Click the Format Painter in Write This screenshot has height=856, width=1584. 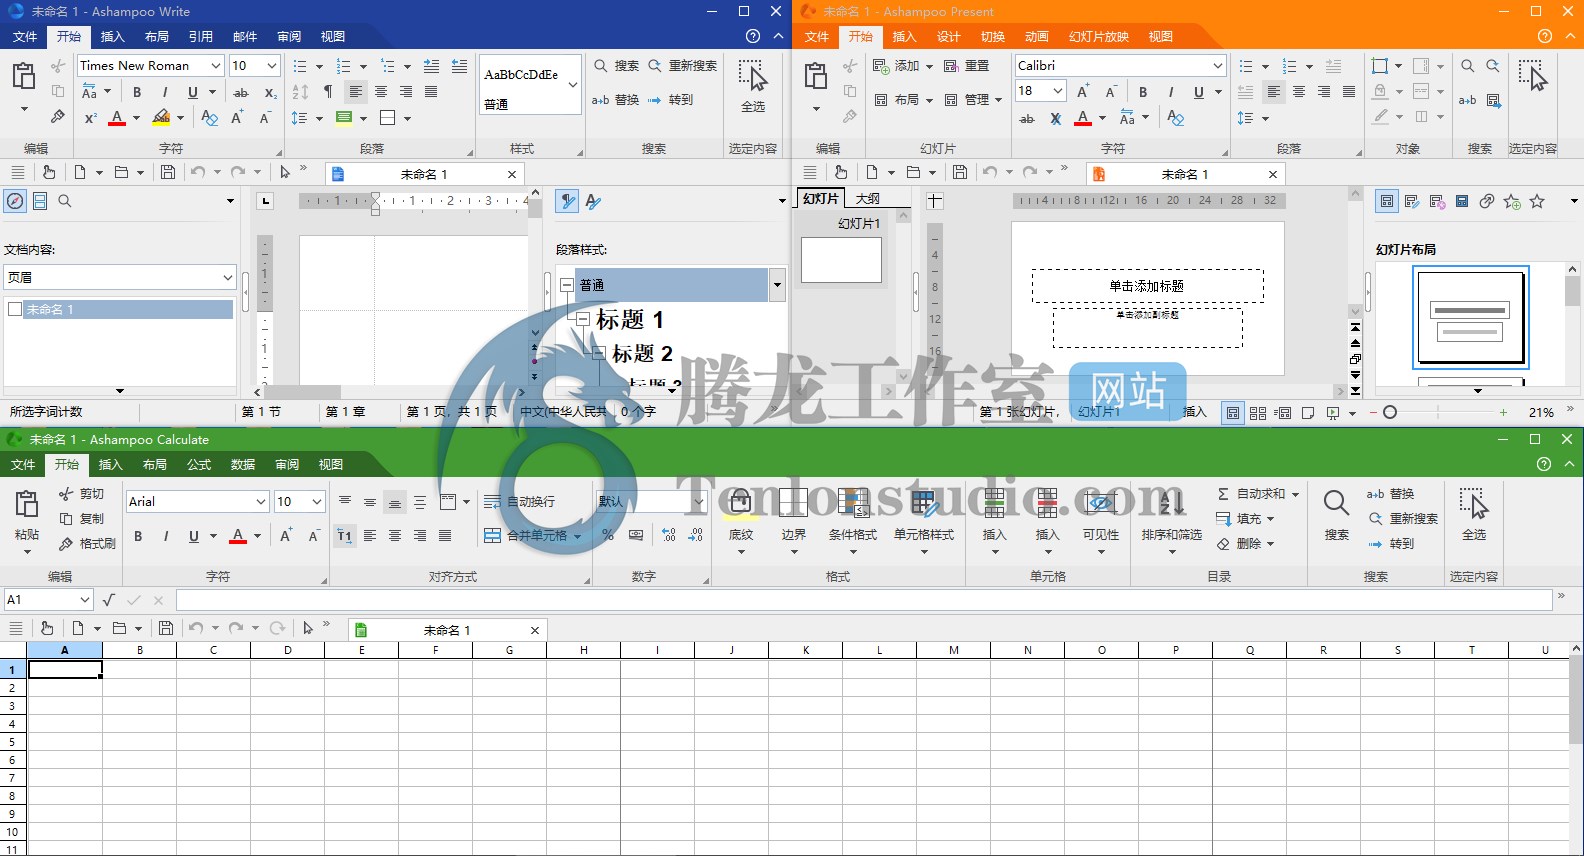(x=58, y=116)
